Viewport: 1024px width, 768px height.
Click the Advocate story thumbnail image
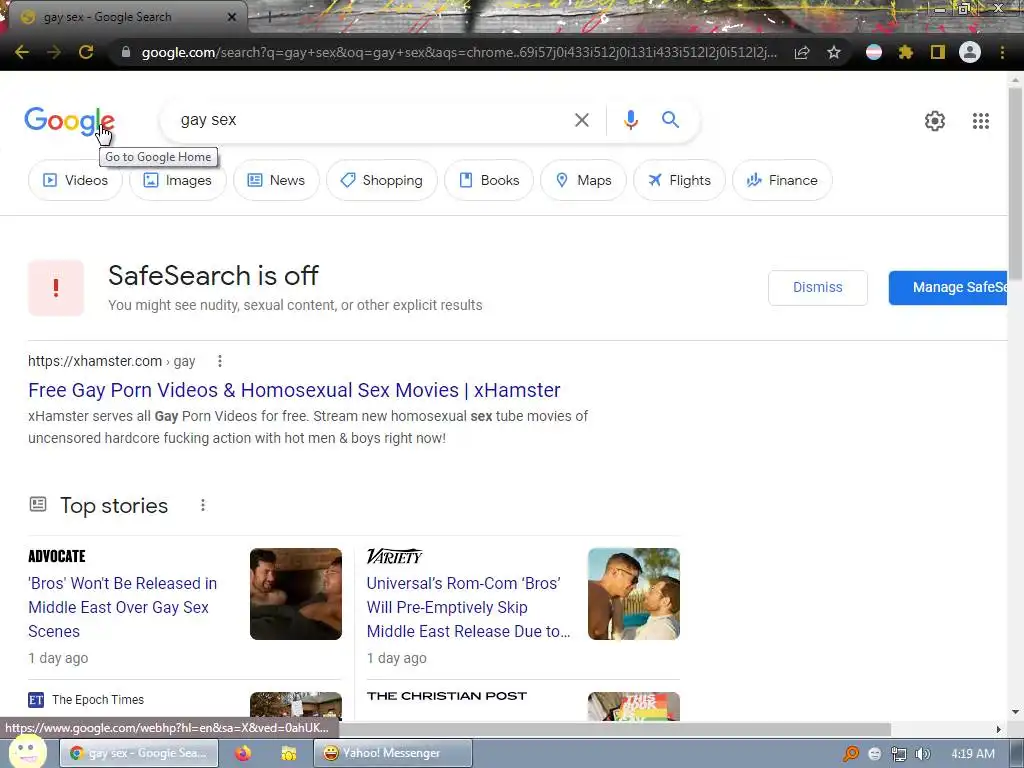click(296, 594)
